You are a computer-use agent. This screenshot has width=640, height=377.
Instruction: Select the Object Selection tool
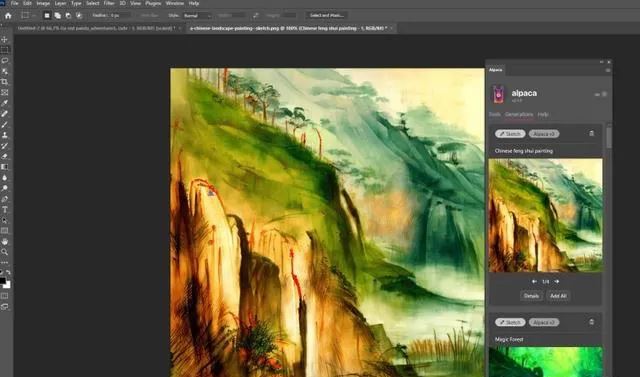tap(4, 71)
